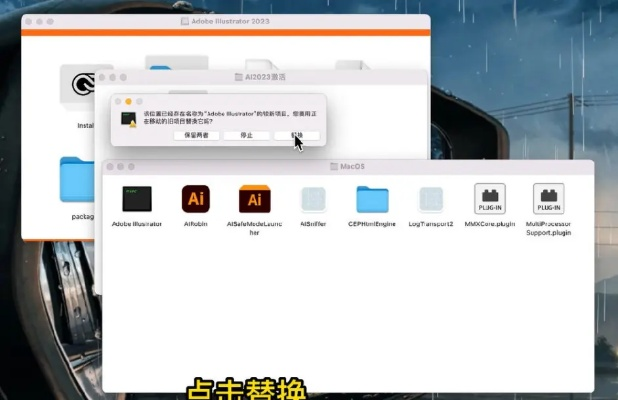The image size is (618, 400).
Task: Select the AISafeModeLauncher icon
Action: [x=255, y=199]
